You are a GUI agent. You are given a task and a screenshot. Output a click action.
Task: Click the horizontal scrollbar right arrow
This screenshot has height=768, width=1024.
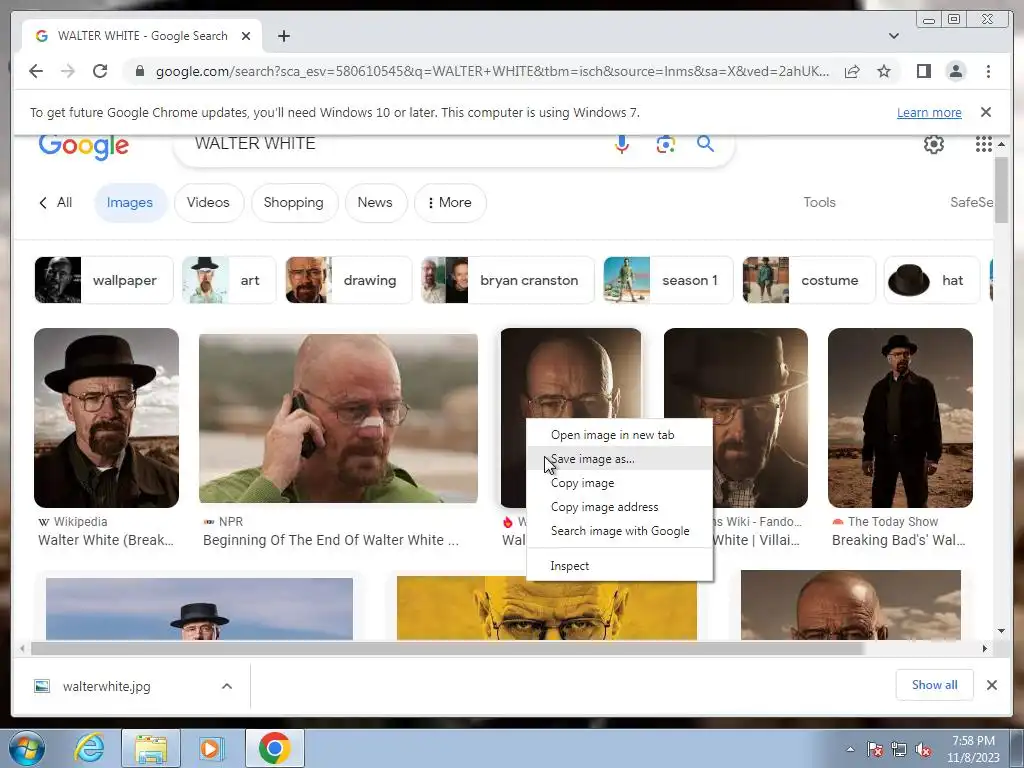pos(985,648)
